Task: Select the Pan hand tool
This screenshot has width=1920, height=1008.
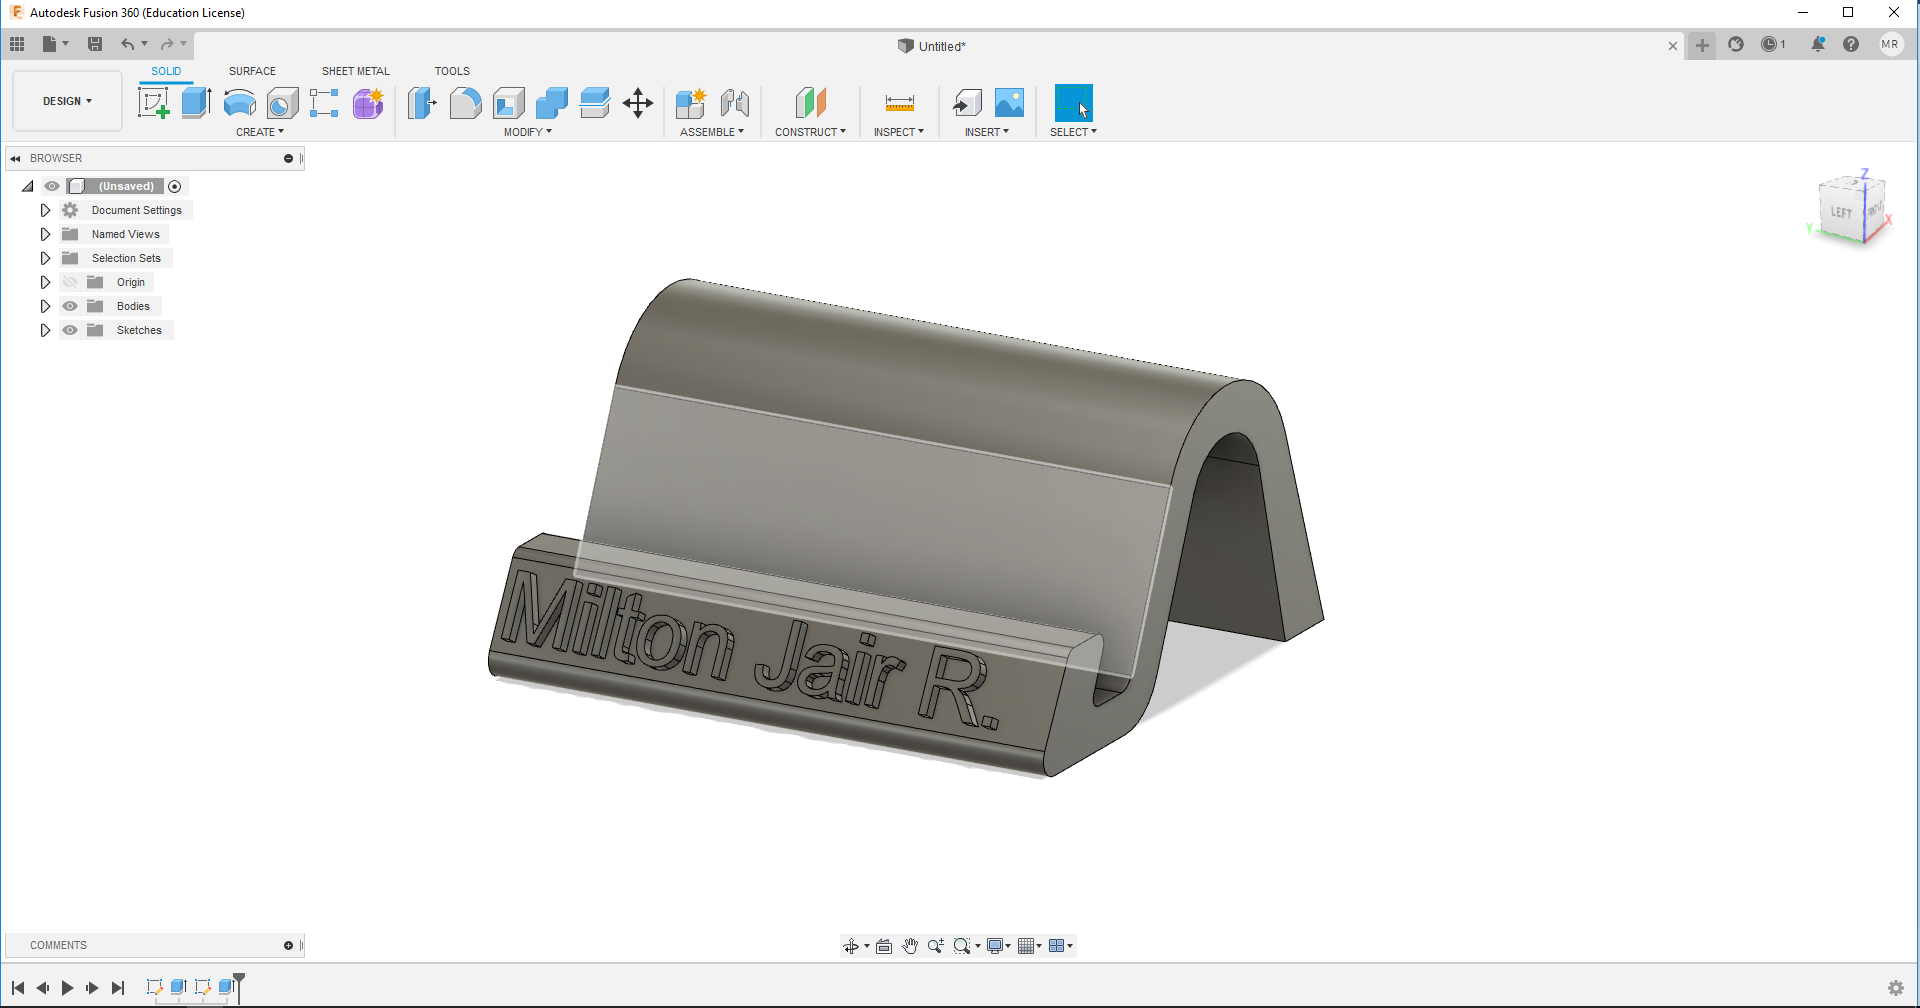Action: tap(910, 946)
